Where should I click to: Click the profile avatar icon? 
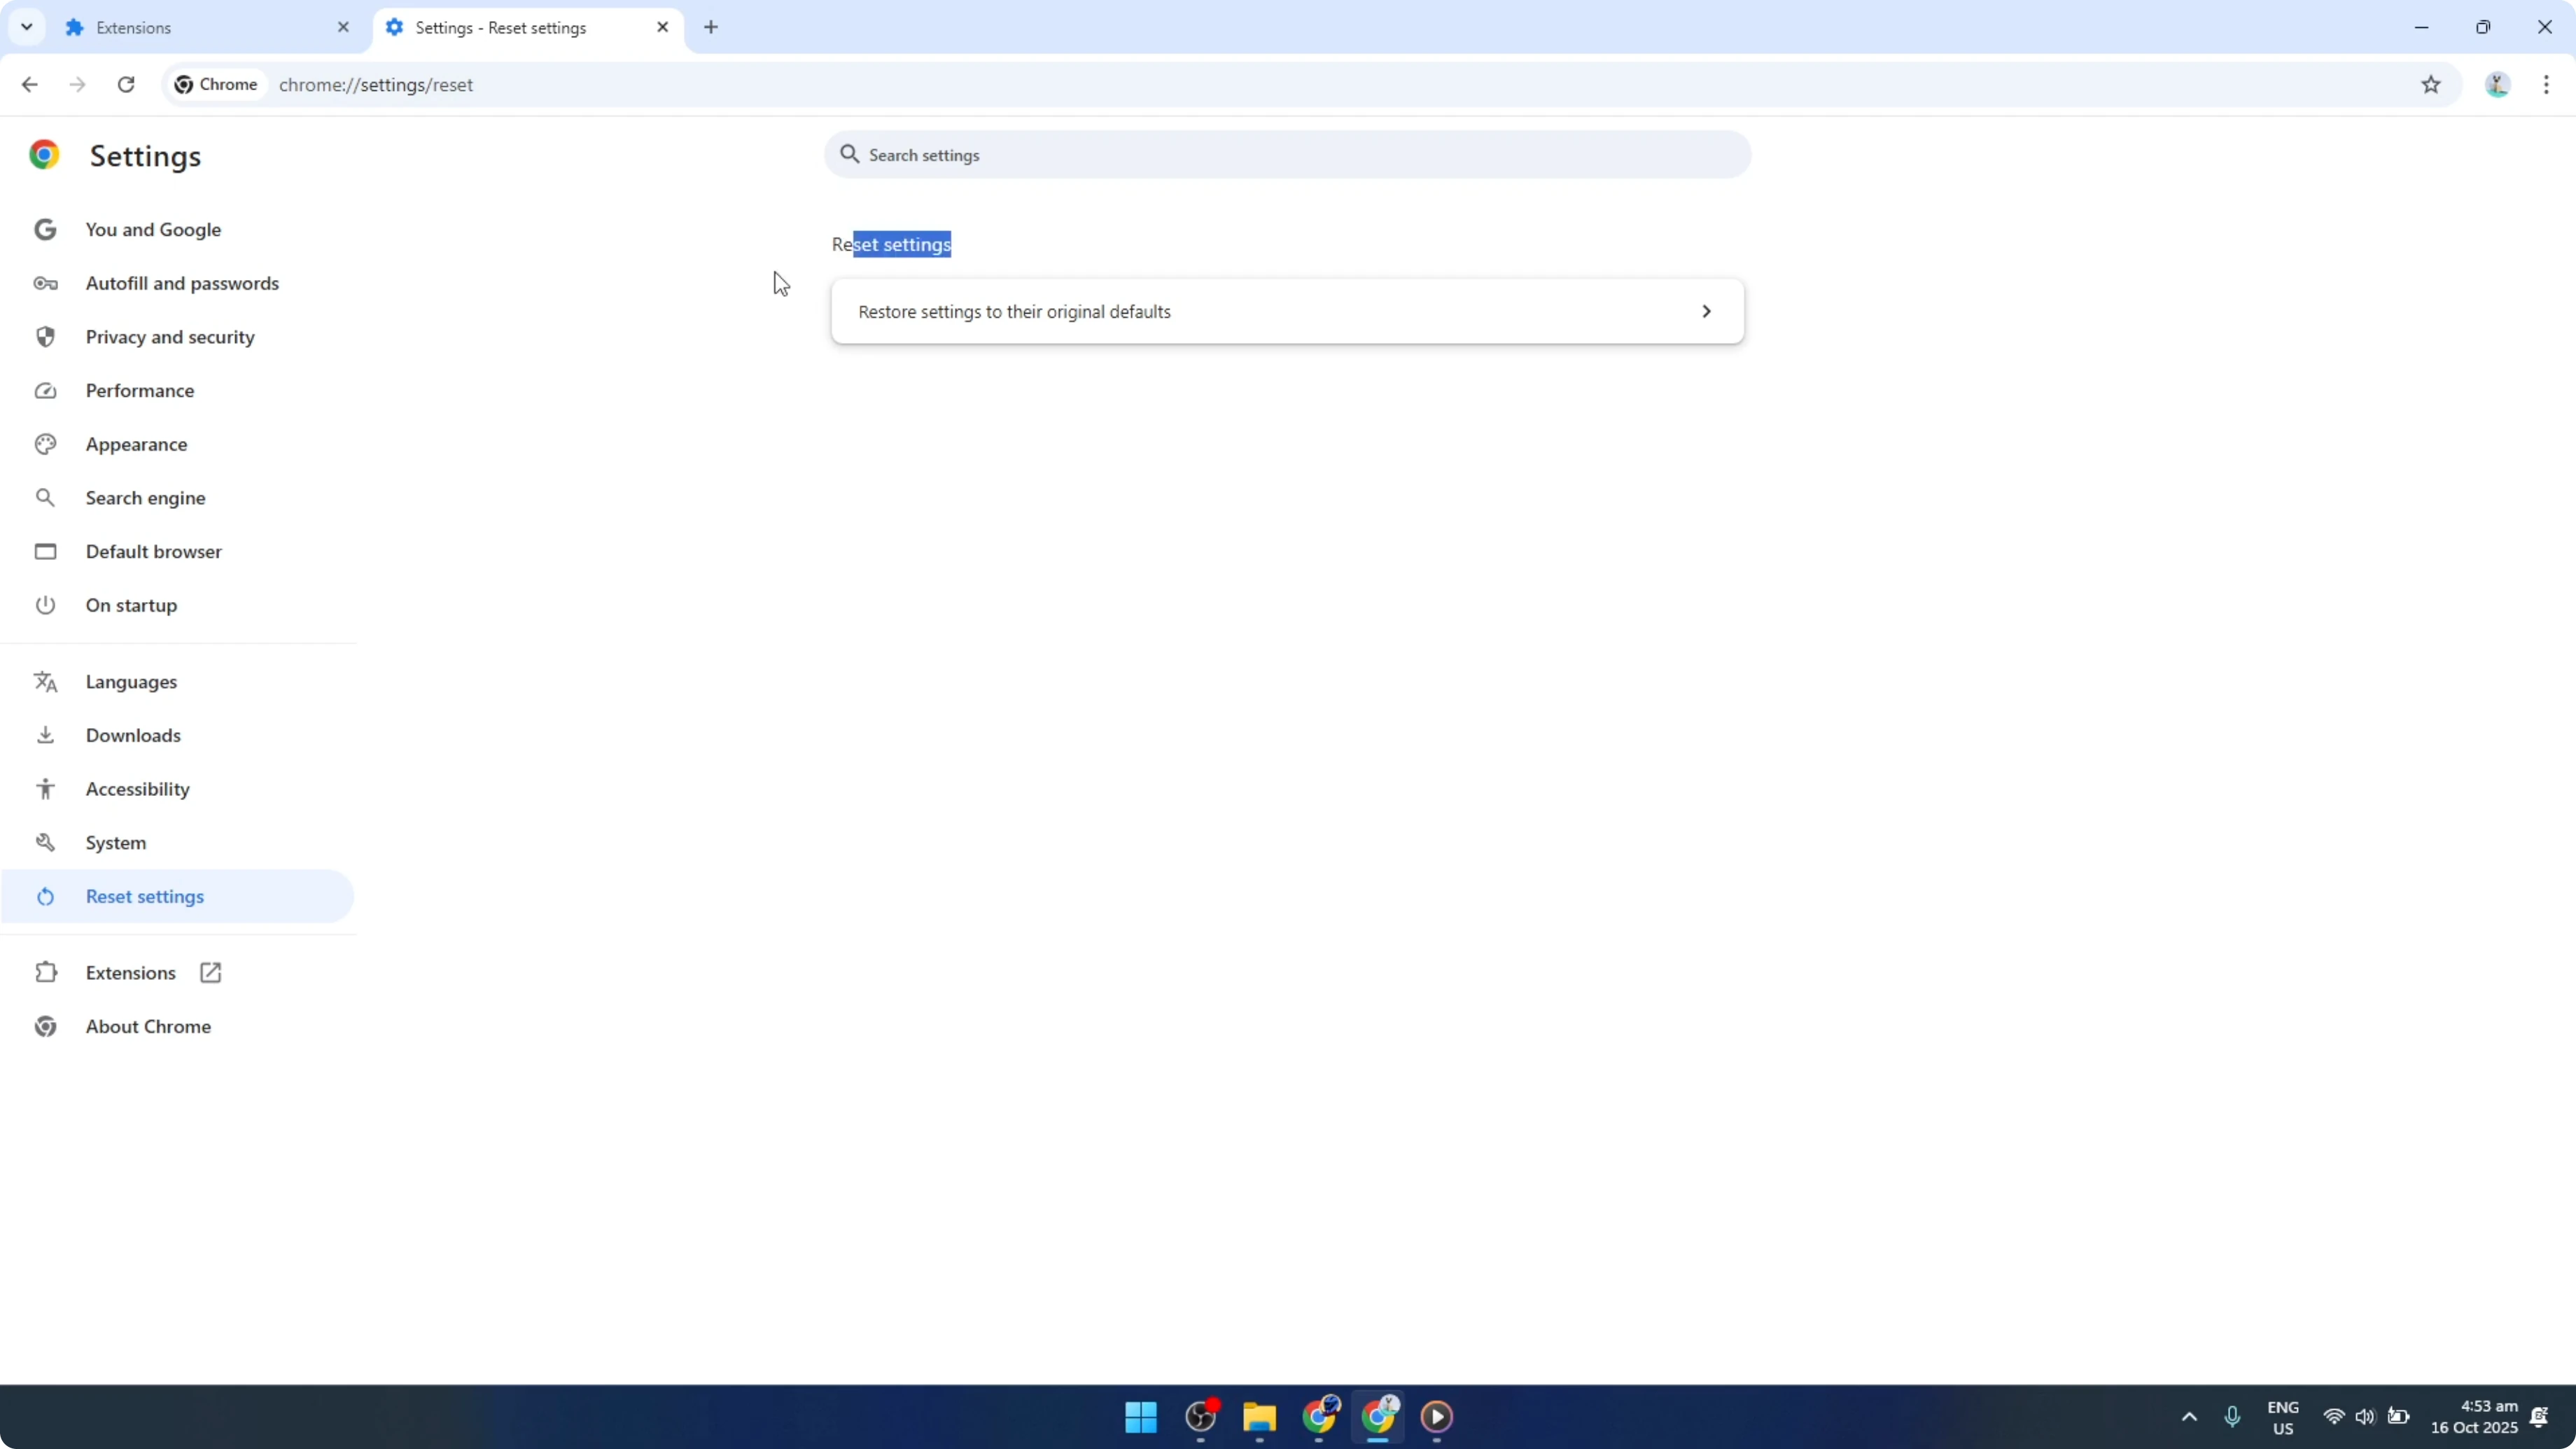click(2496, 85)
